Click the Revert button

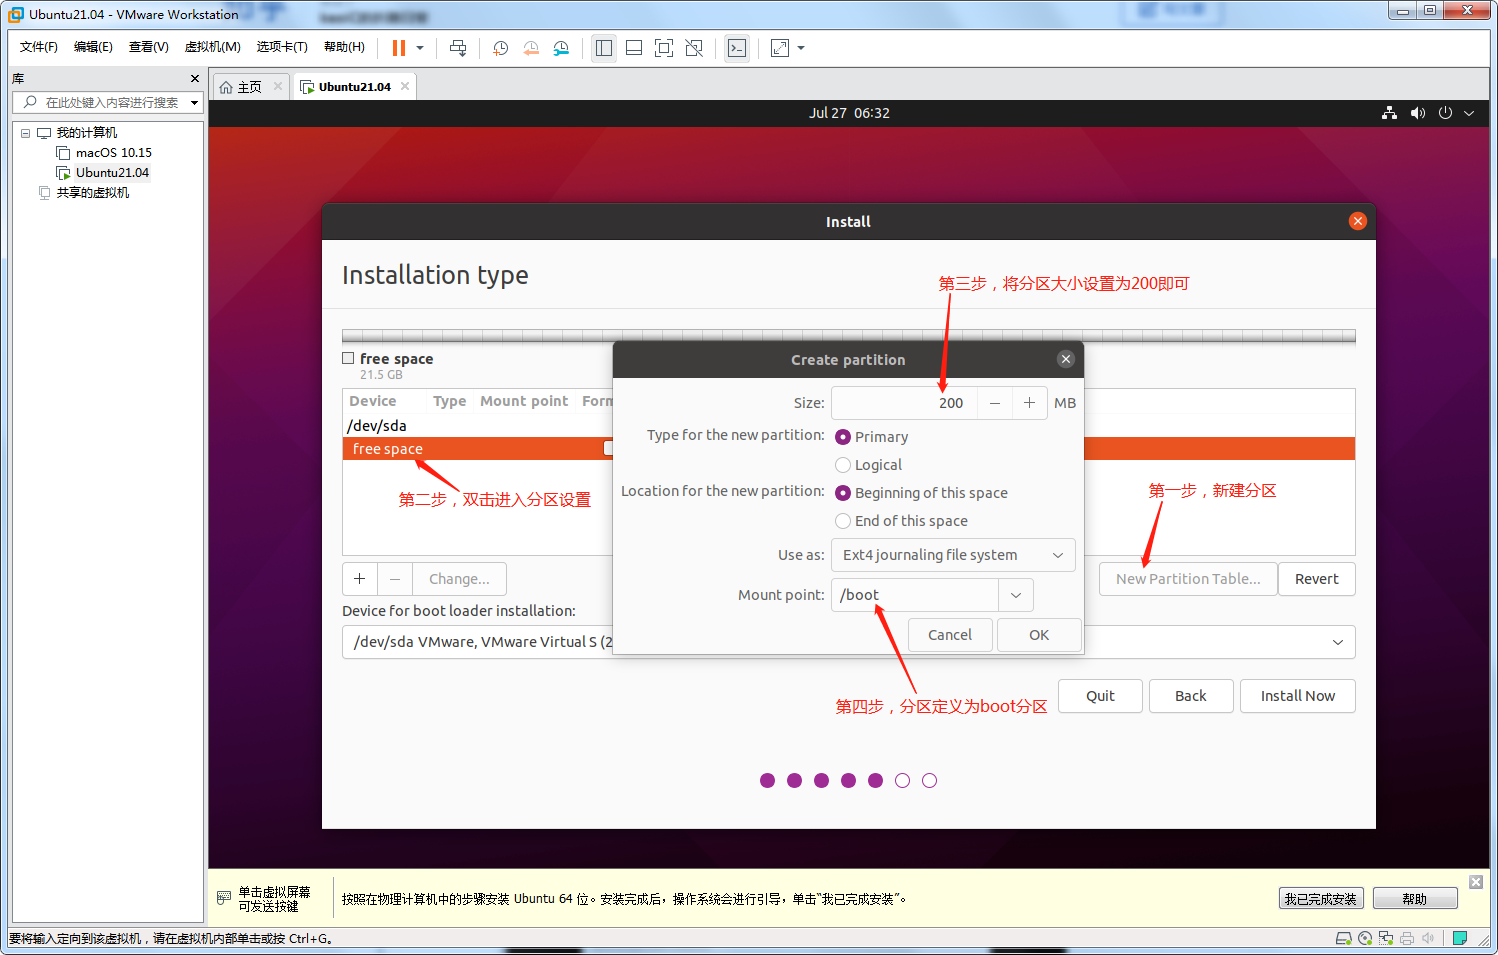(x=1317, y=579)
